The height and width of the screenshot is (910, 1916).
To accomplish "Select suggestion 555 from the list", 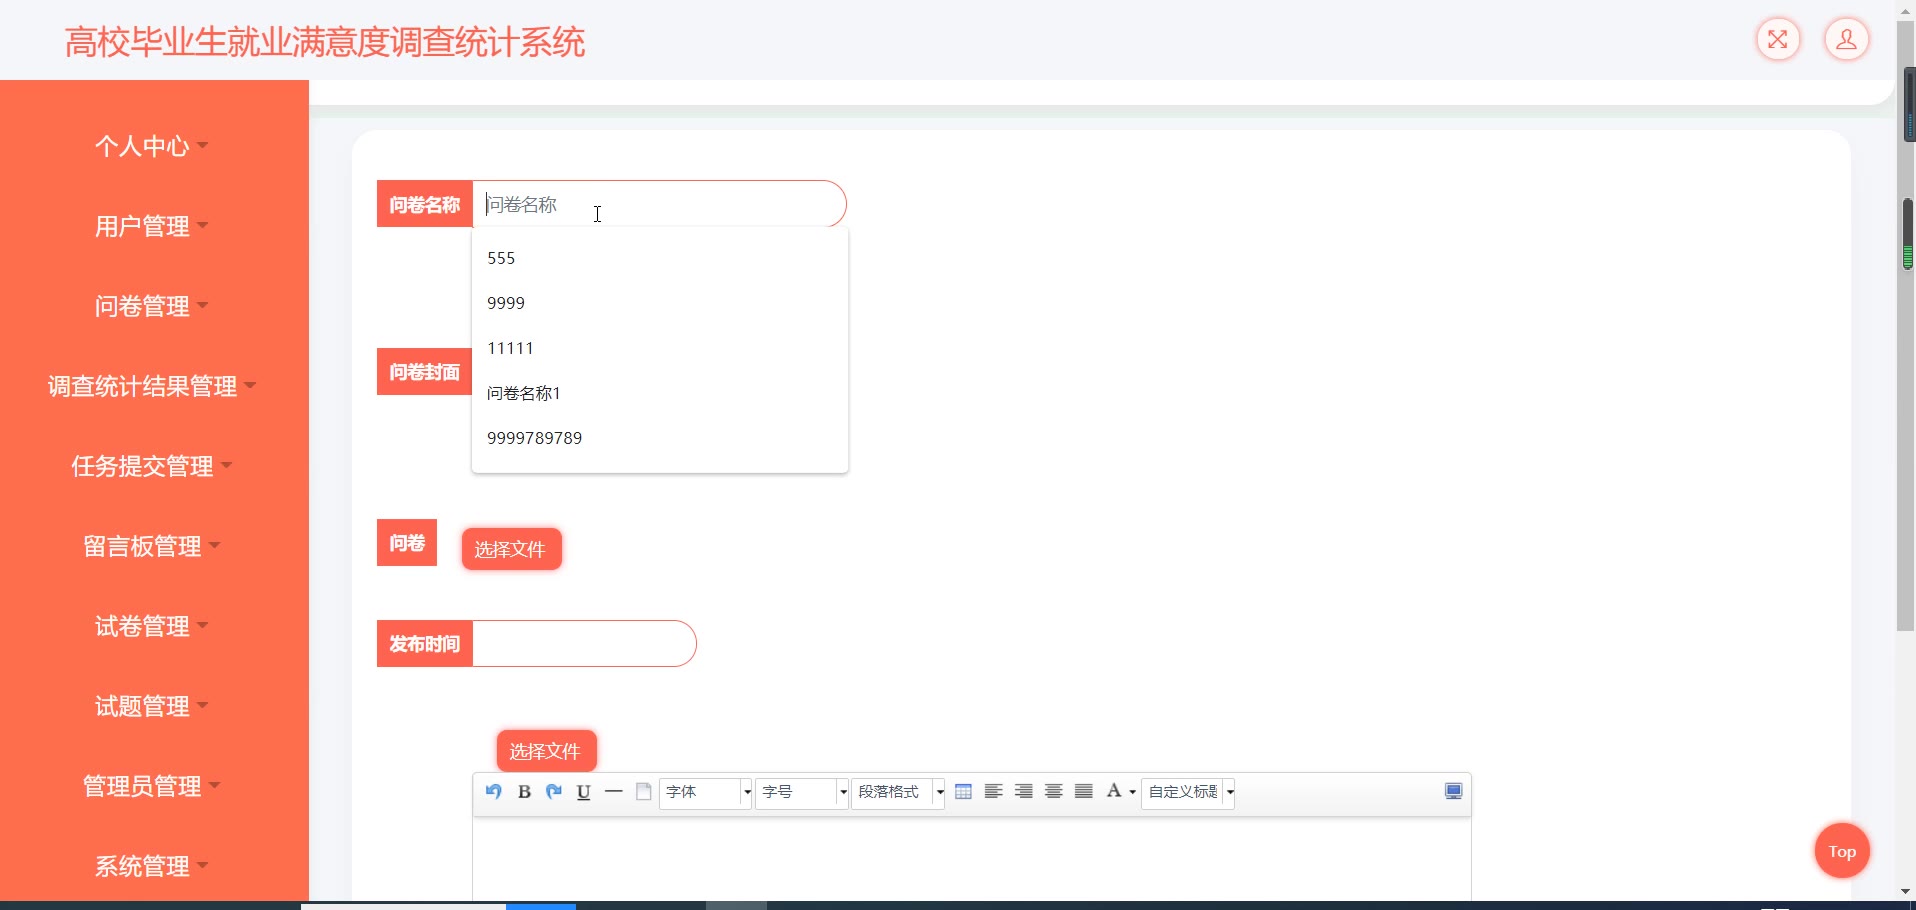I will tap(660, 258).
